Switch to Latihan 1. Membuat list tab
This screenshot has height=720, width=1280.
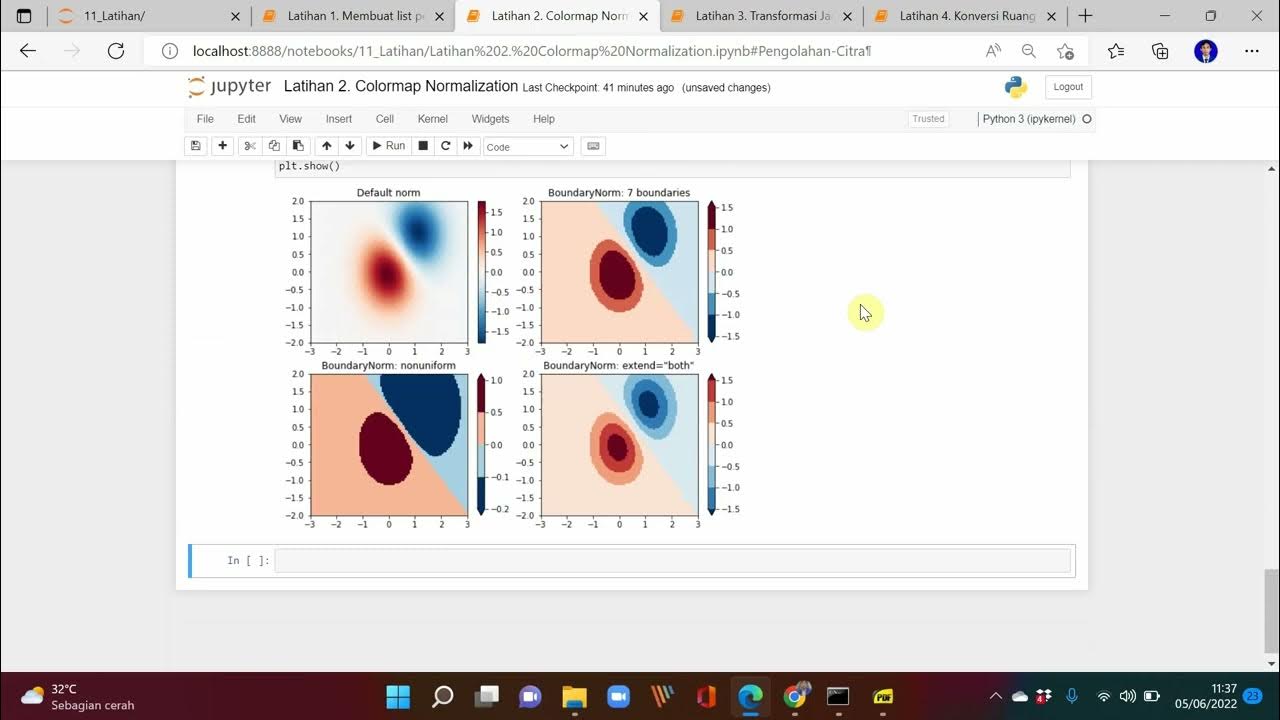[352, 16]
